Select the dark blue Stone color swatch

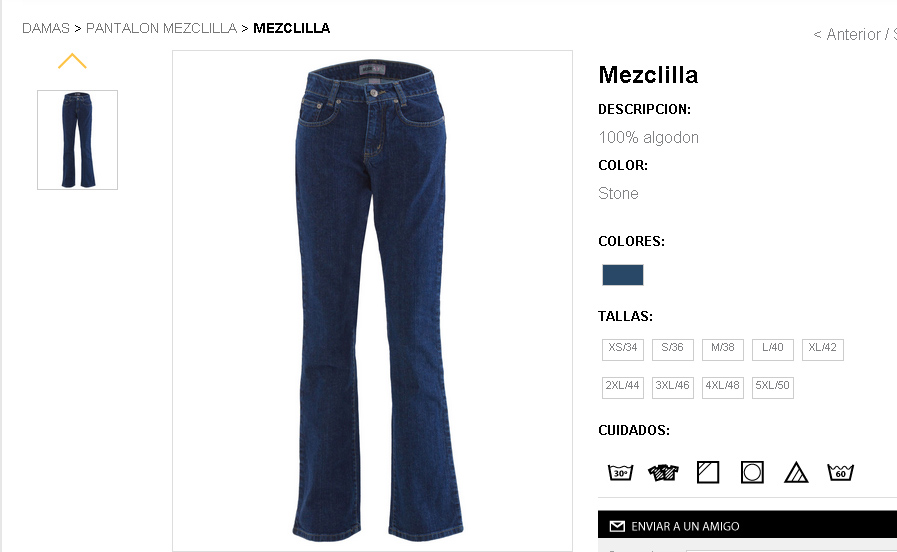pyautogui.click(x=622, y=275)
